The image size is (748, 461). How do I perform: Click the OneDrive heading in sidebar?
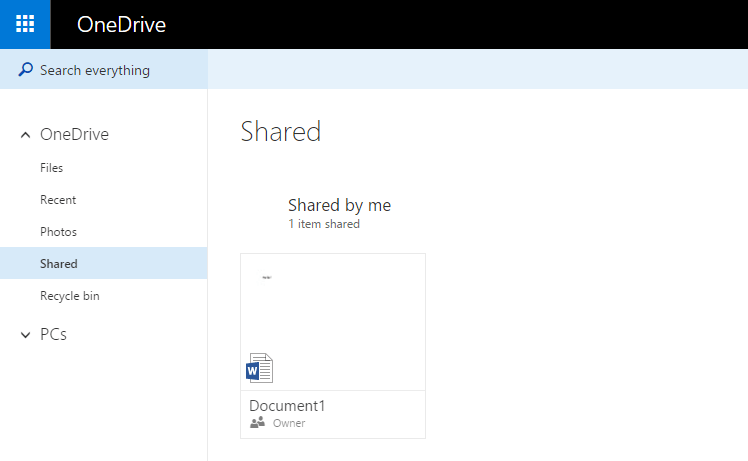click(x=74, y=135)
